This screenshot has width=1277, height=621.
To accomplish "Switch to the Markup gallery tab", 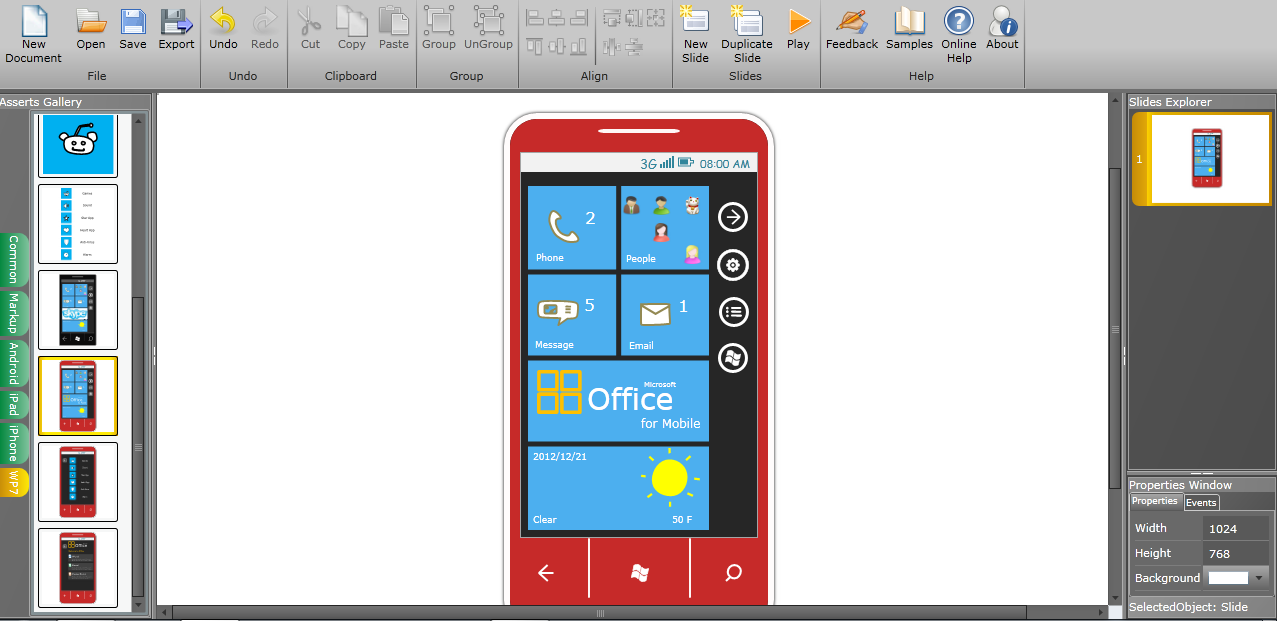I will [x=14, y=313].
